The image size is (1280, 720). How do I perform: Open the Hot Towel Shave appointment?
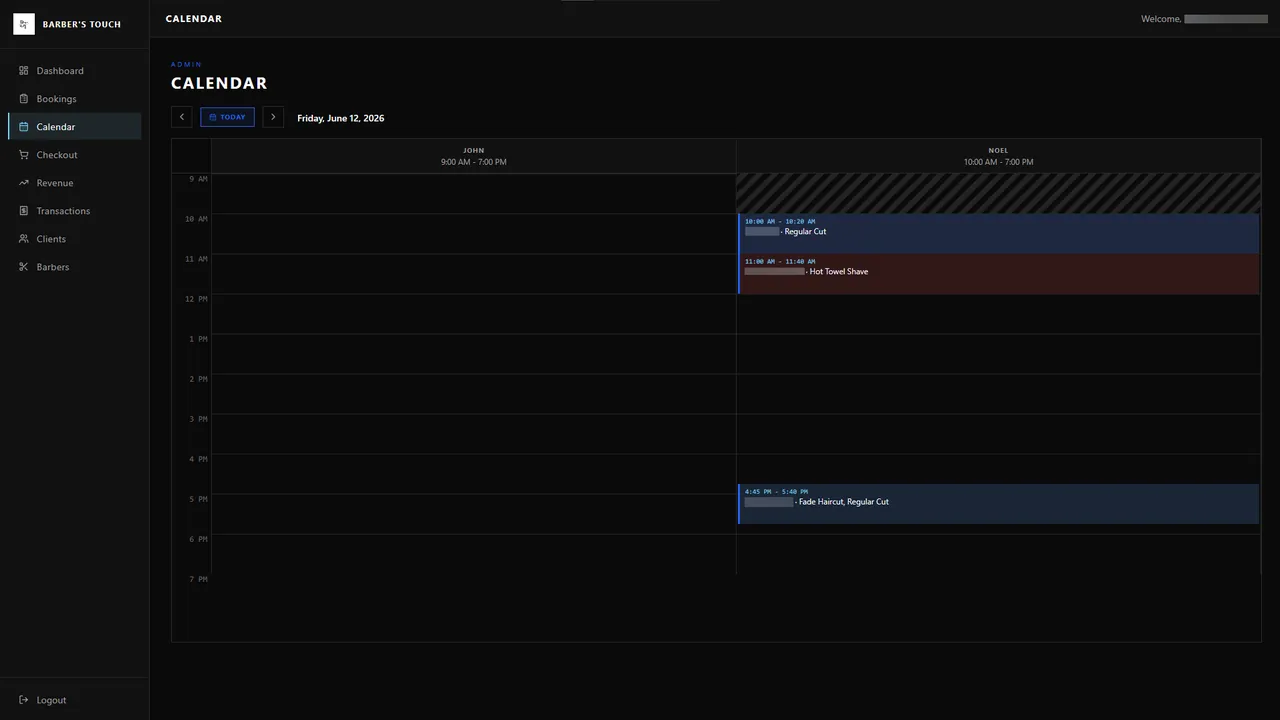click(998, 274)
